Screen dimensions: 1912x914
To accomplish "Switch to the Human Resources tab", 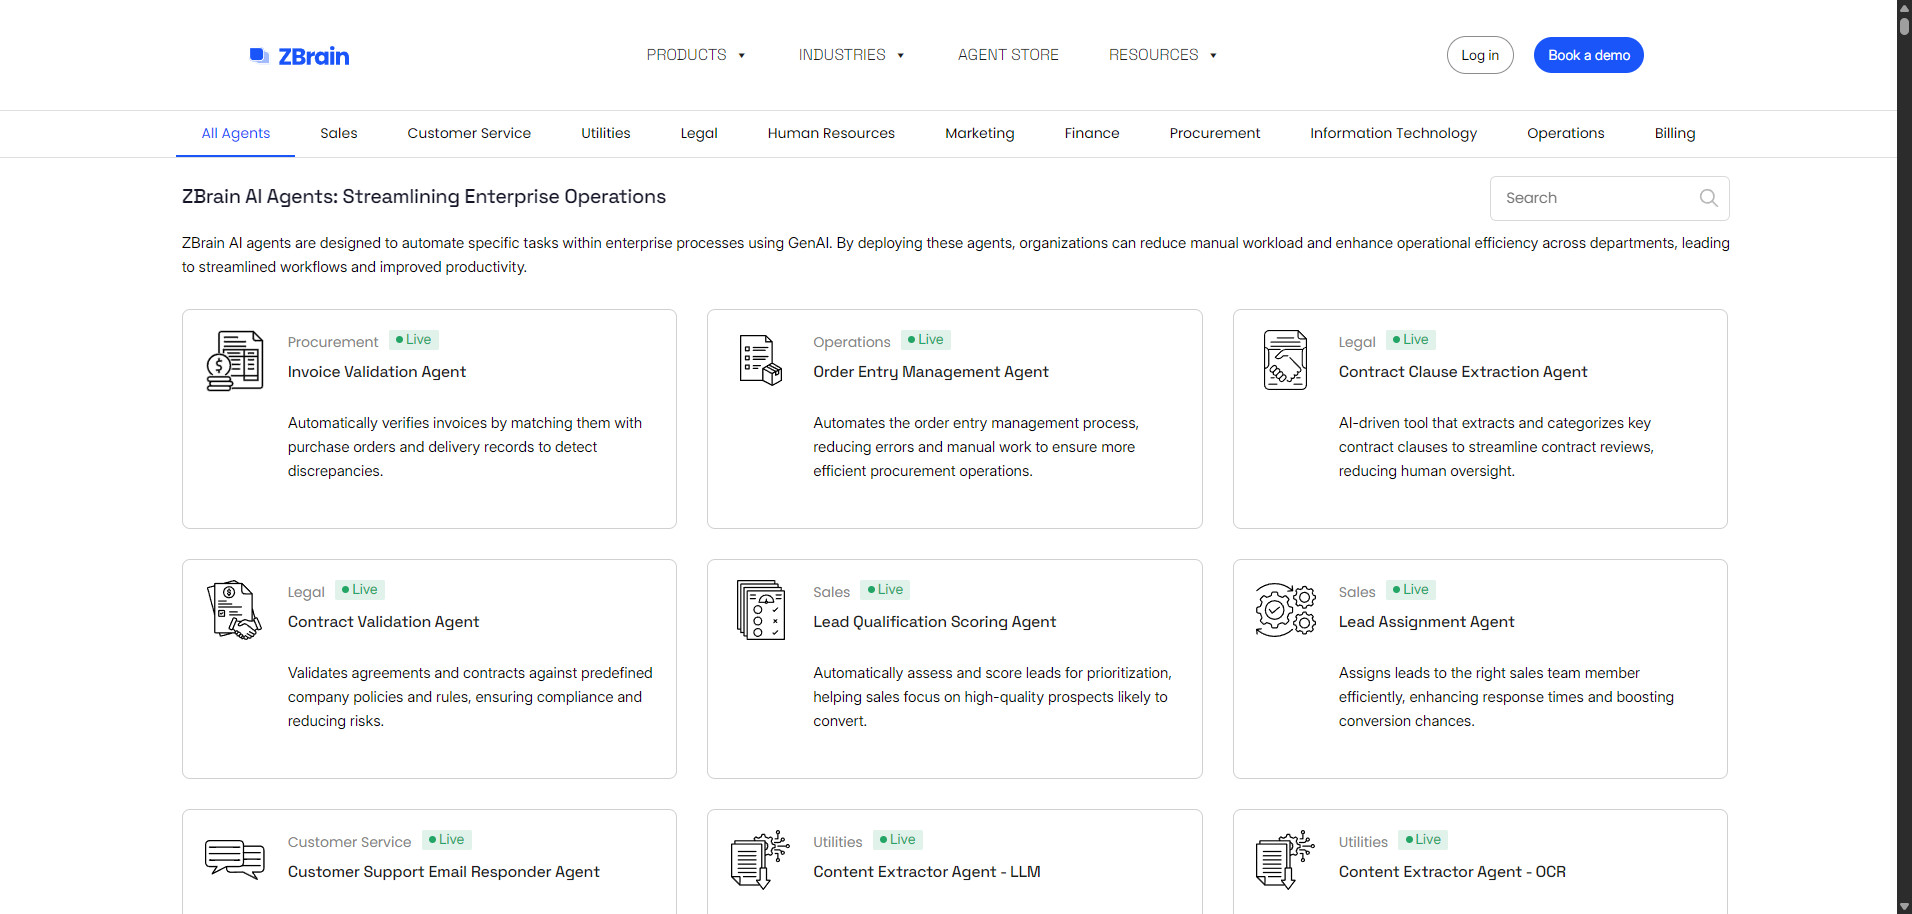I will click(x=831, y=133).
